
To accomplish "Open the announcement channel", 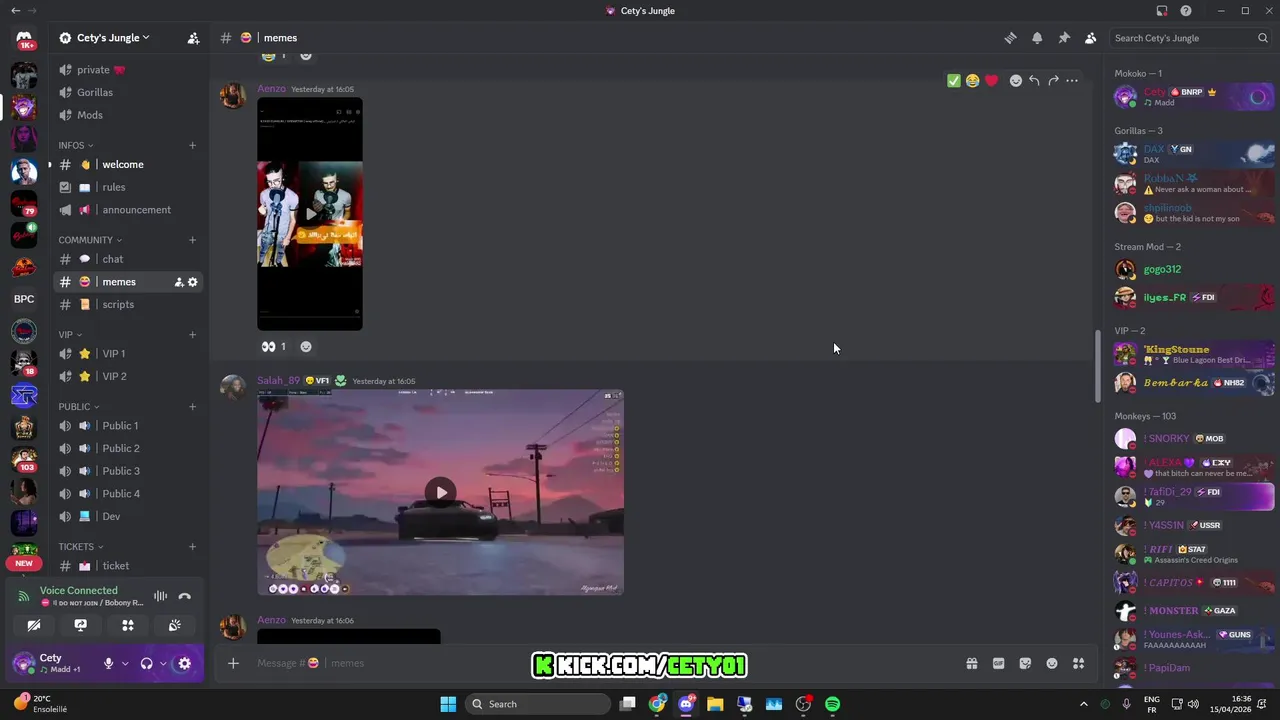I will pyautogui.click(x=128, y=210).
